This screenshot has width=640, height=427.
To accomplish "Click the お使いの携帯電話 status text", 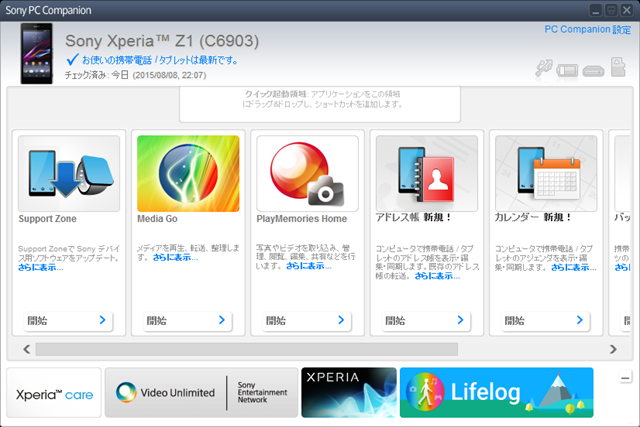I will 160,60.
